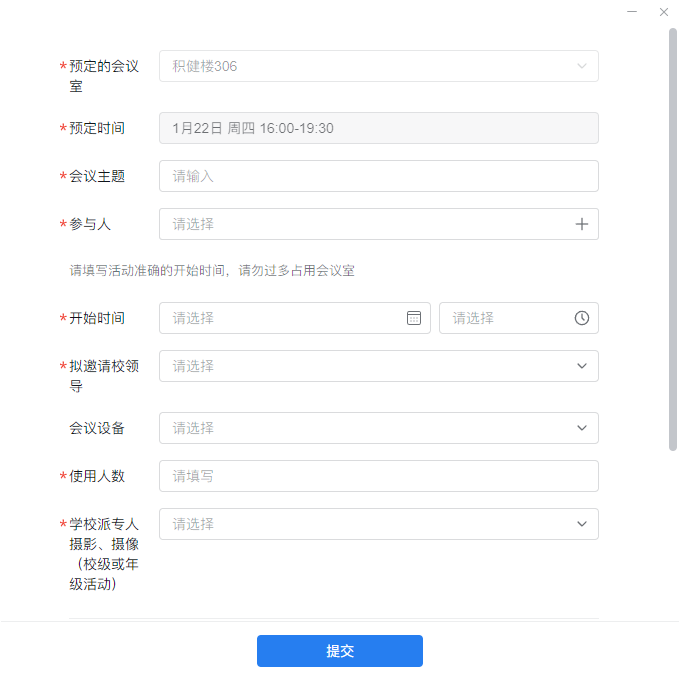
Task: Expand 拟邀请校领导 dropdown arrow
Action: (582, 366)
